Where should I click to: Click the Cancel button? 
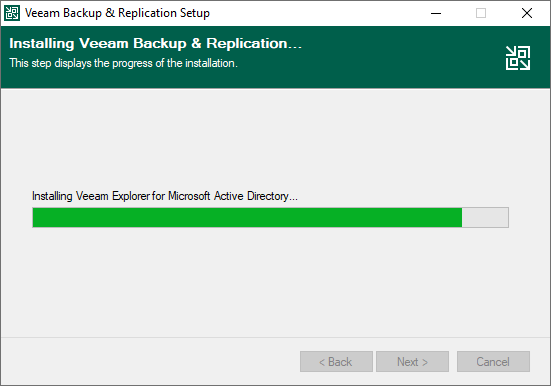pos(493,361)
